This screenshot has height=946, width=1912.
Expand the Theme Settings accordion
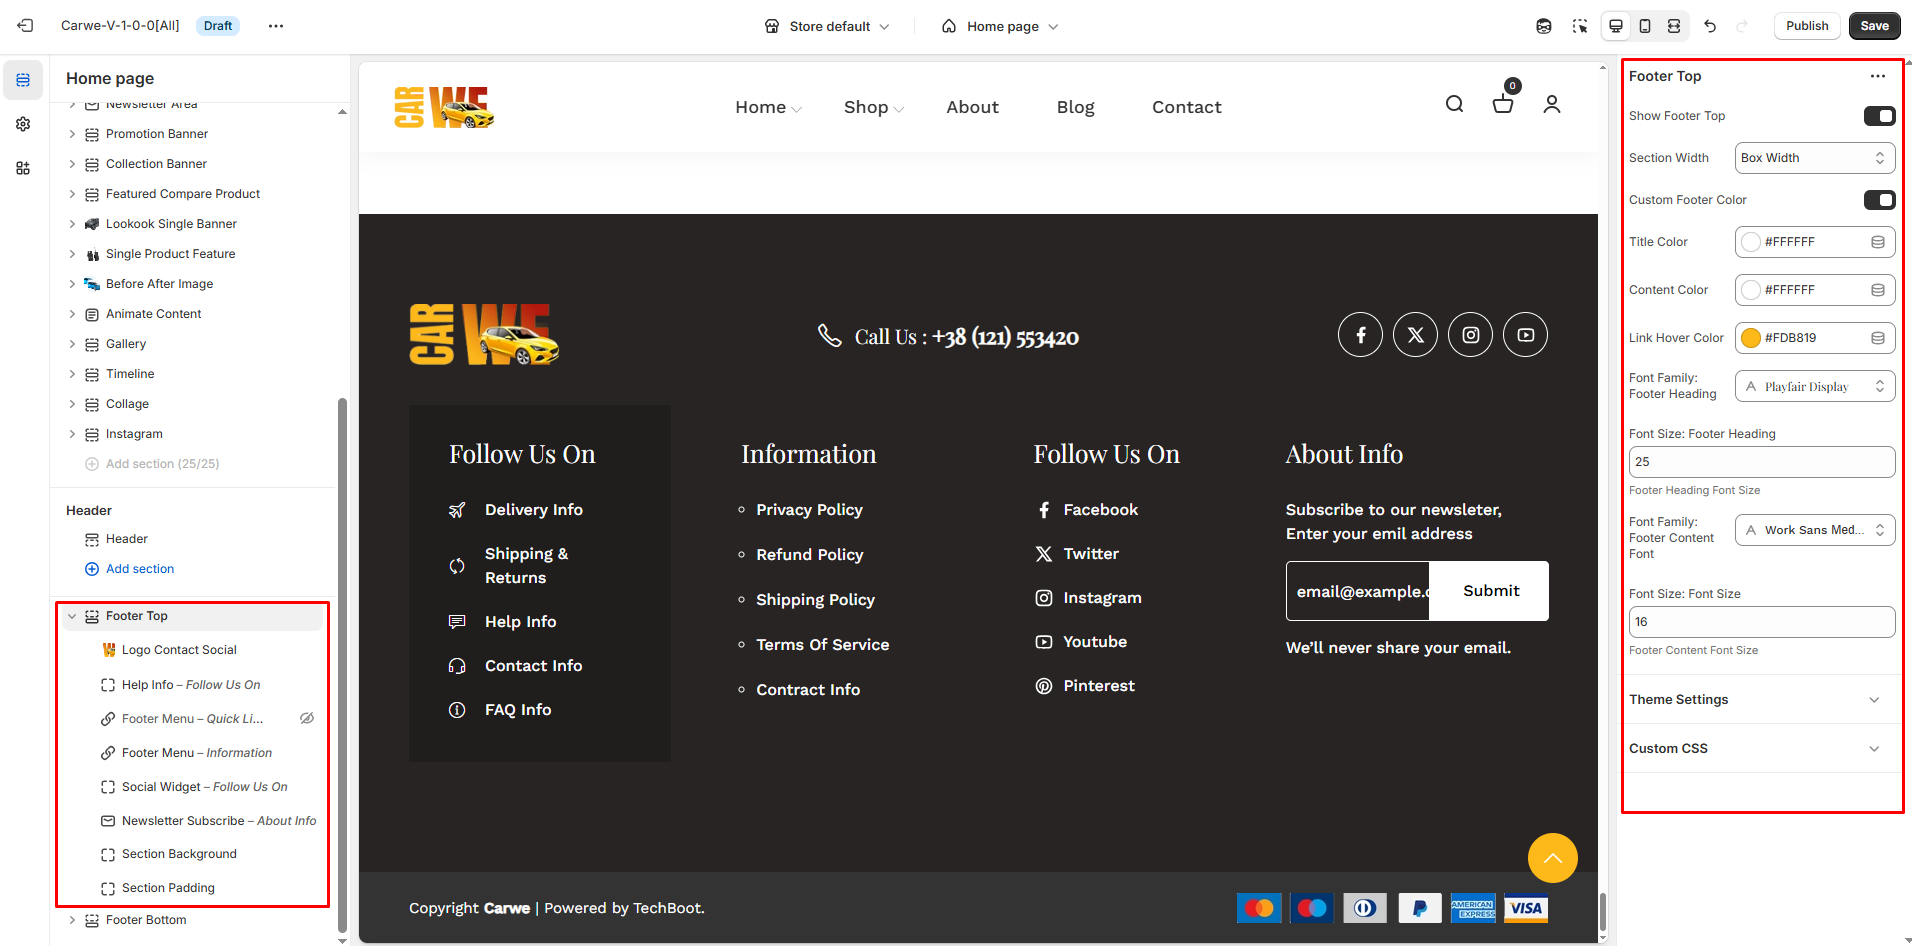point(1760,699)
